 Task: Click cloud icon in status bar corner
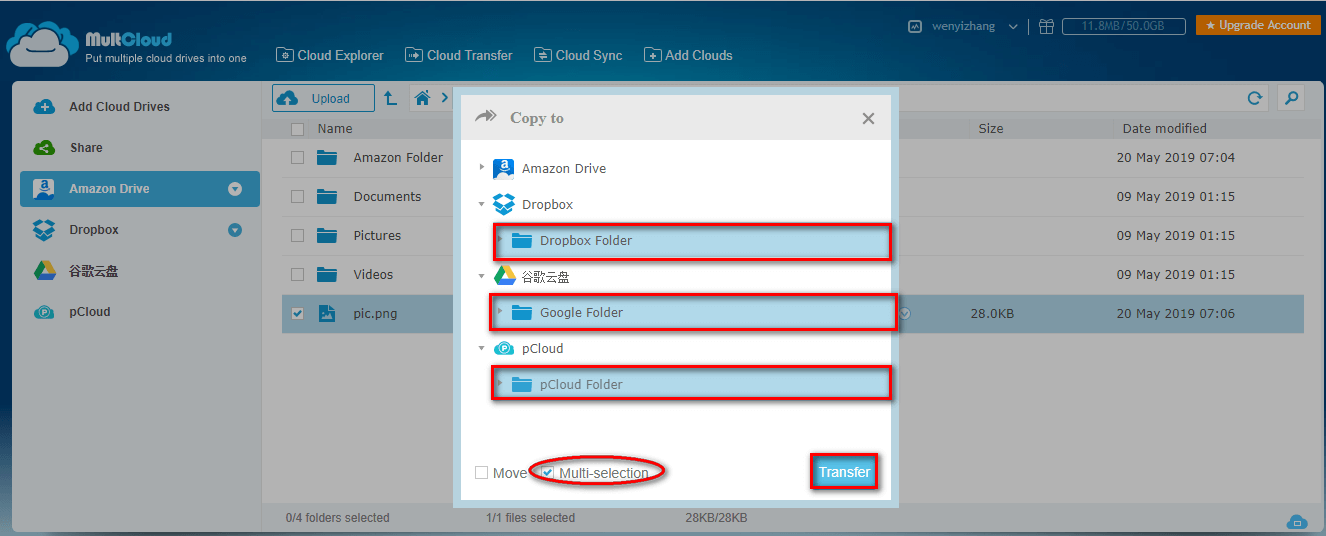tap(1297, 521)
